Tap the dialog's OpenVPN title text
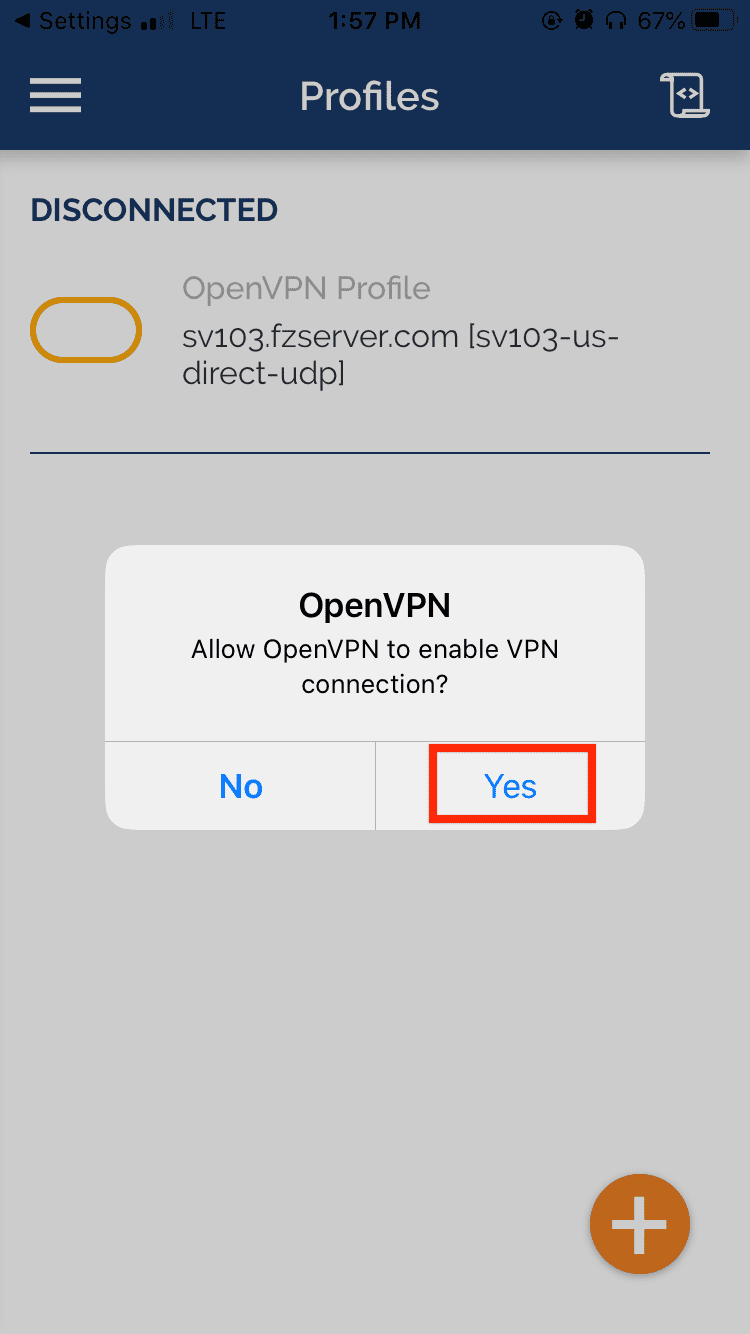Viewport: 750px width, 1334px height. click(375, 605)
